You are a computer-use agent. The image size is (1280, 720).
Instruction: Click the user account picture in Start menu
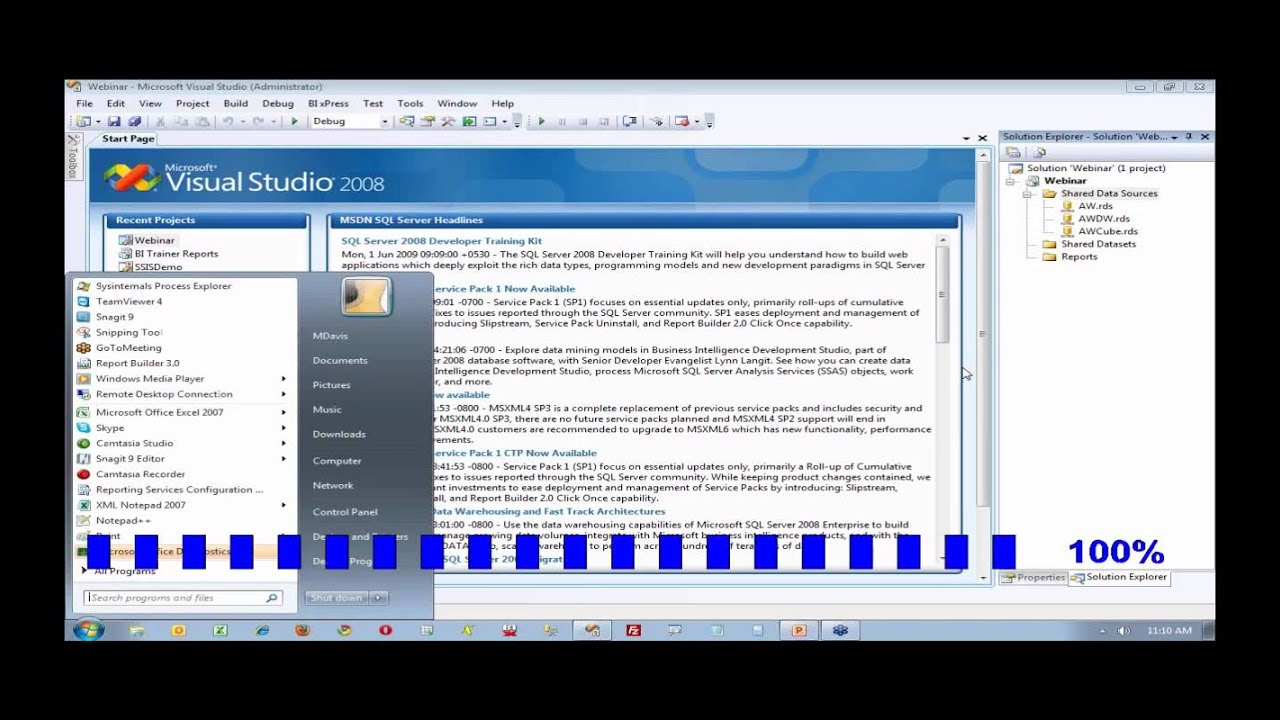click(366, 297)
